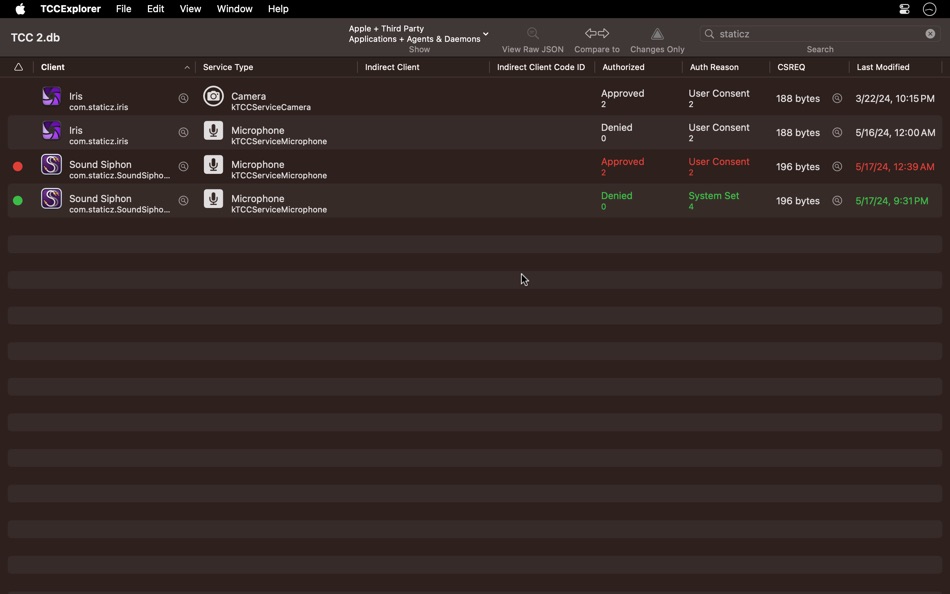Select the green Denied status text
This screenshot has height=594, width=950.
tap(616, 196)
